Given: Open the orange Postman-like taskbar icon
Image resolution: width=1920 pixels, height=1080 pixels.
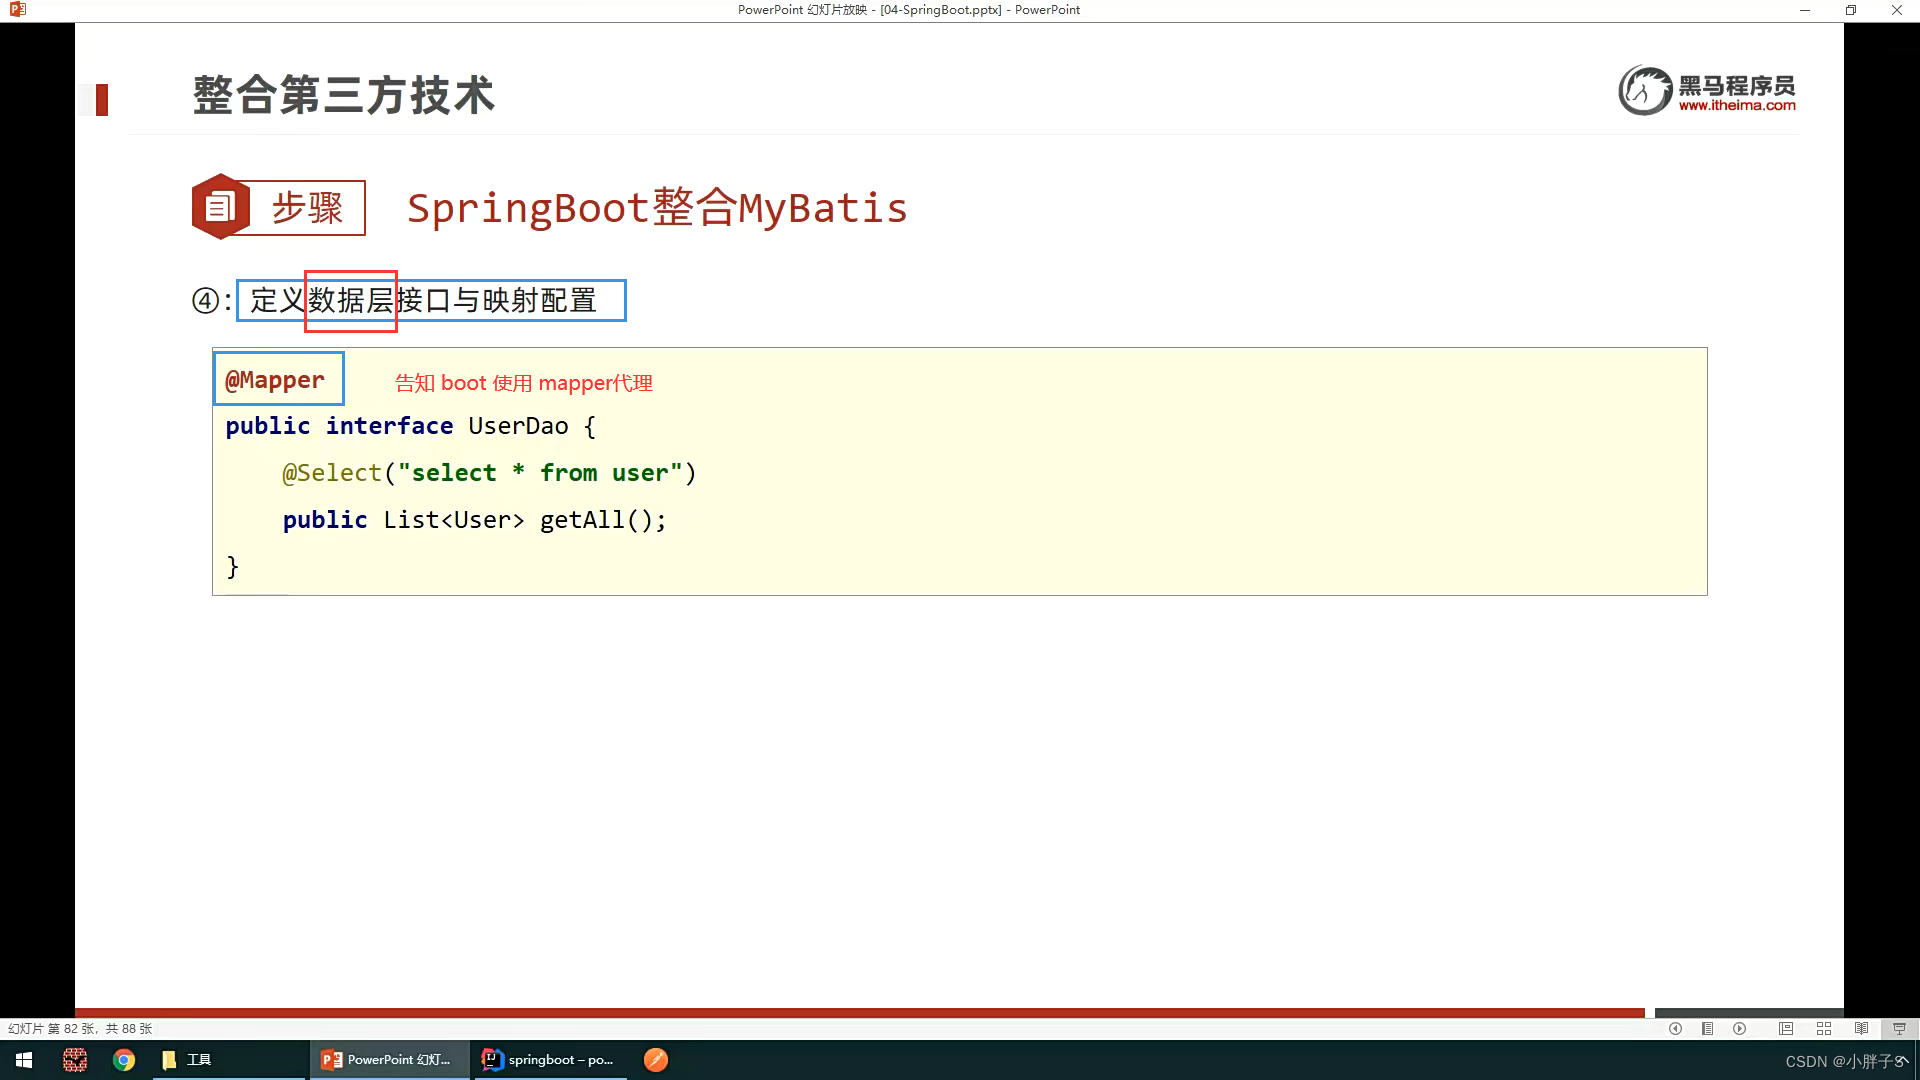Looking at the screenshot, I should (656, 1060).
